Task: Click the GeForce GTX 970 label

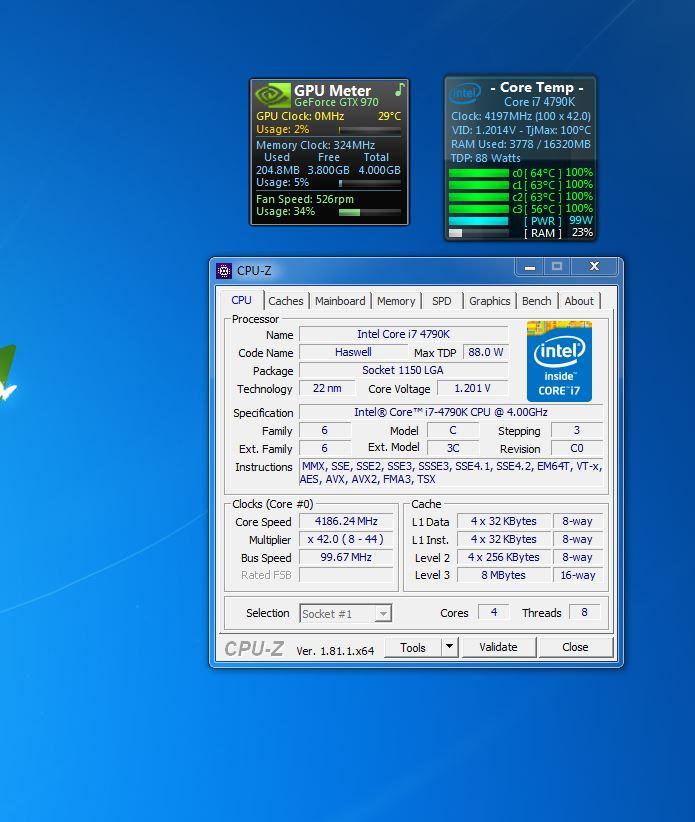Action: pos(336,102)
